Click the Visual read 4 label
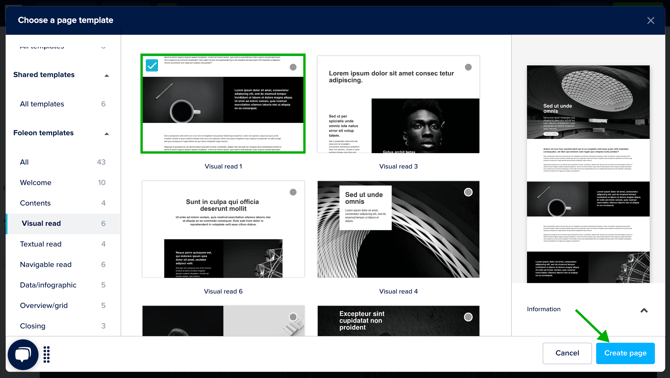The height and width of the screenshot is (378, 670). pos(398,291)
